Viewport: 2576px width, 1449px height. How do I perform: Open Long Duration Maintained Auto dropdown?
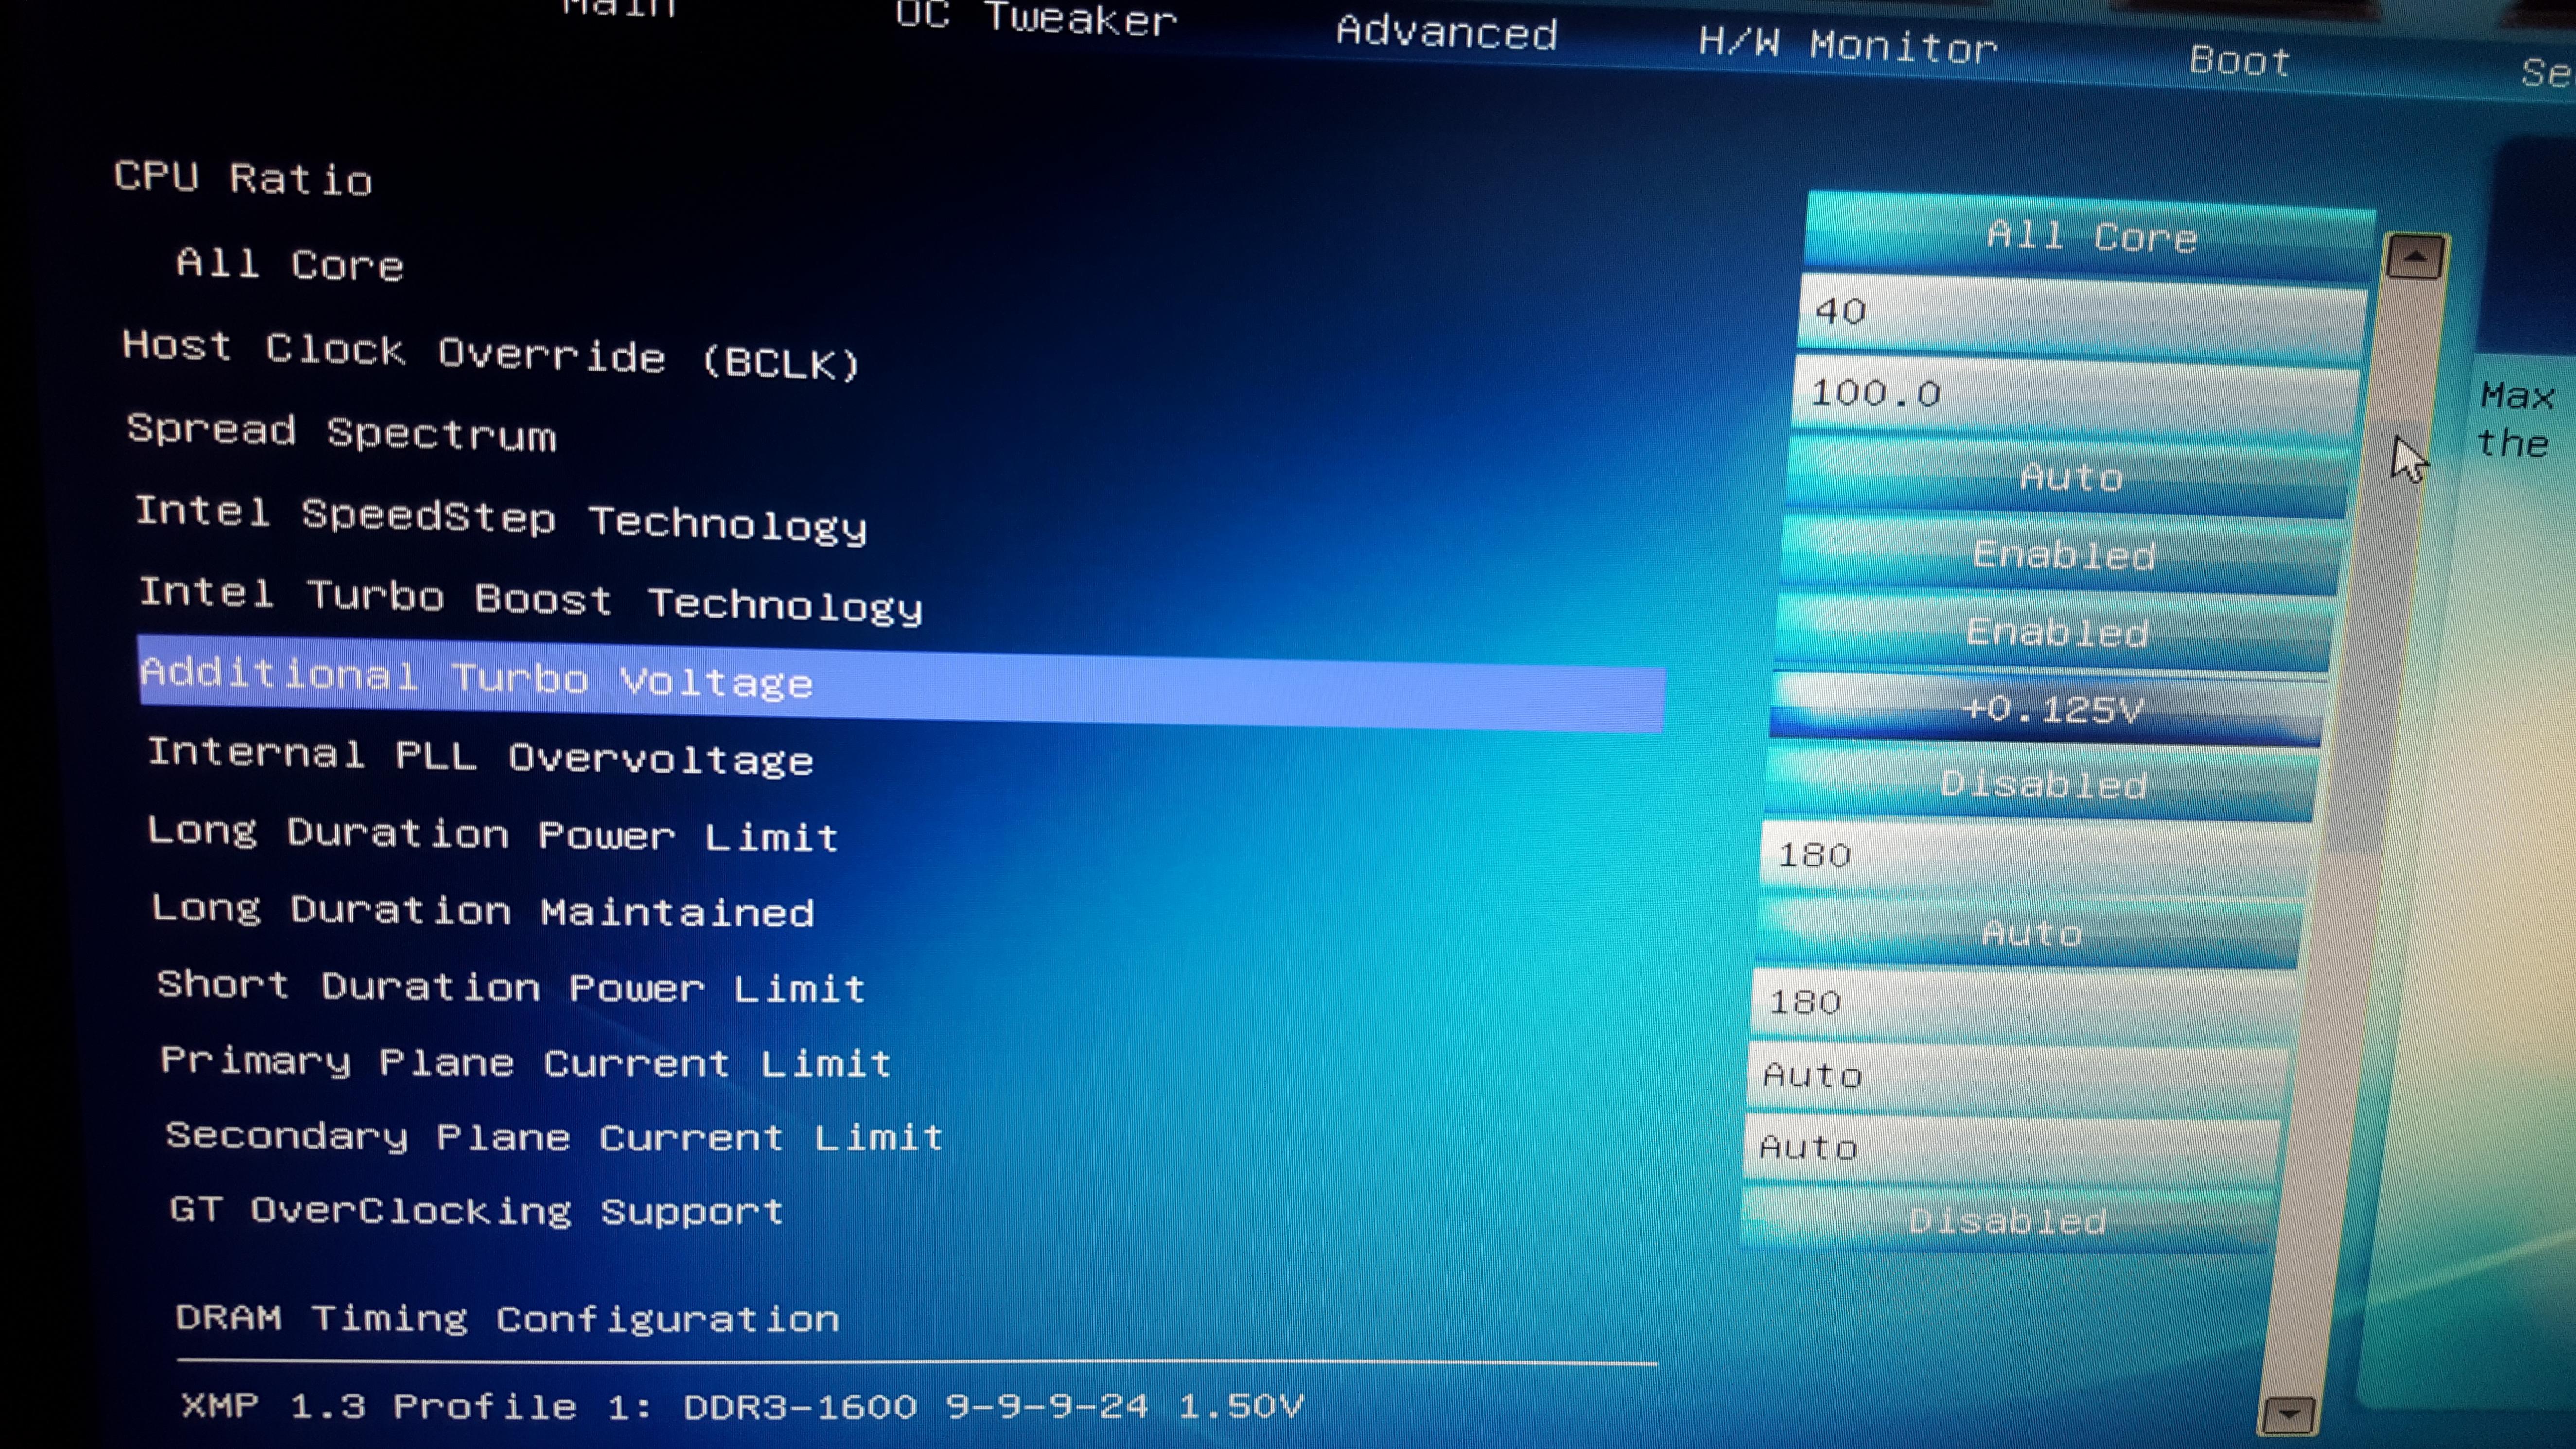[x=2030, y=933]
